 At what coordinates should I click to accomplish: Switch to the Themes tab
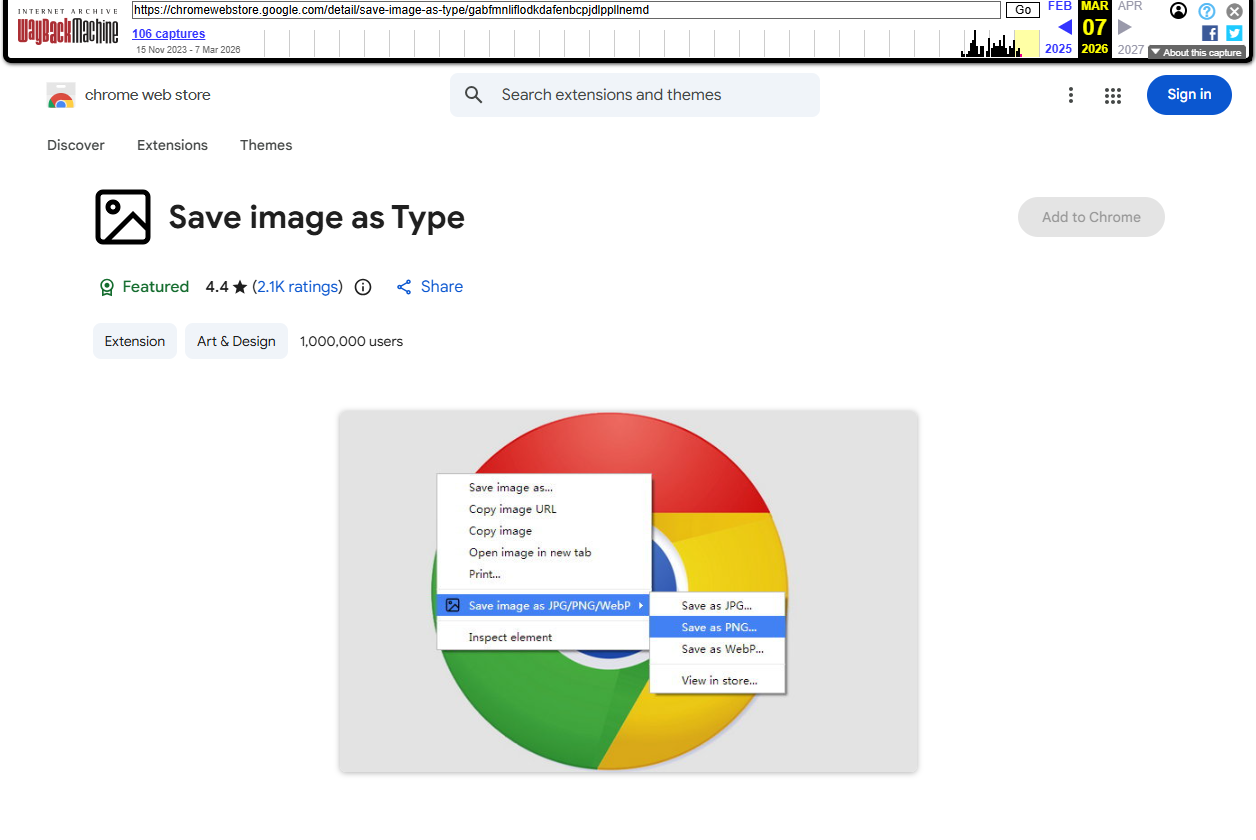[x=265, y=145]
